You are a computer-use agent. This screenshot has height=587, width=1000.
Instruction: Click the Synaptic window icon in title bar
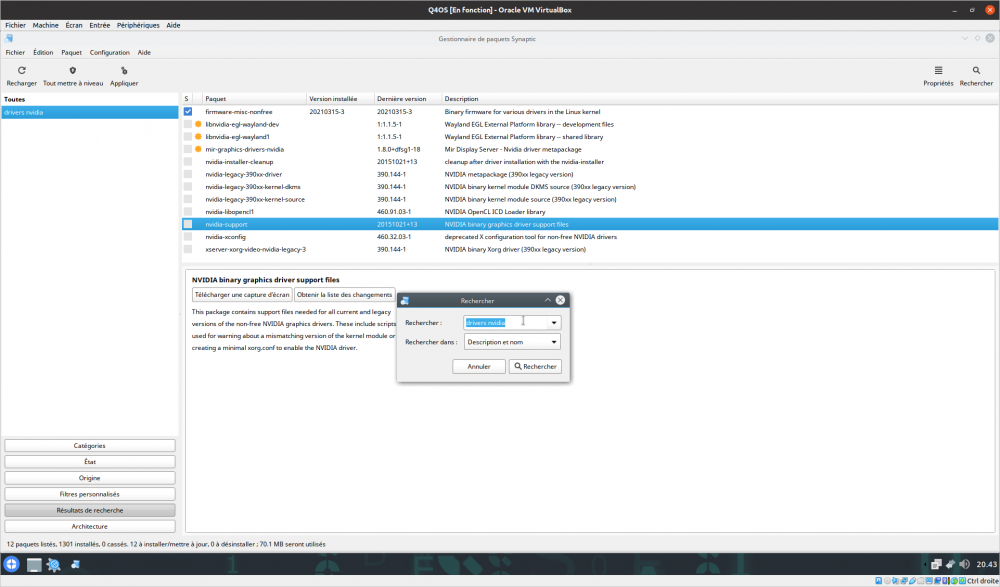tap(9, 38)
